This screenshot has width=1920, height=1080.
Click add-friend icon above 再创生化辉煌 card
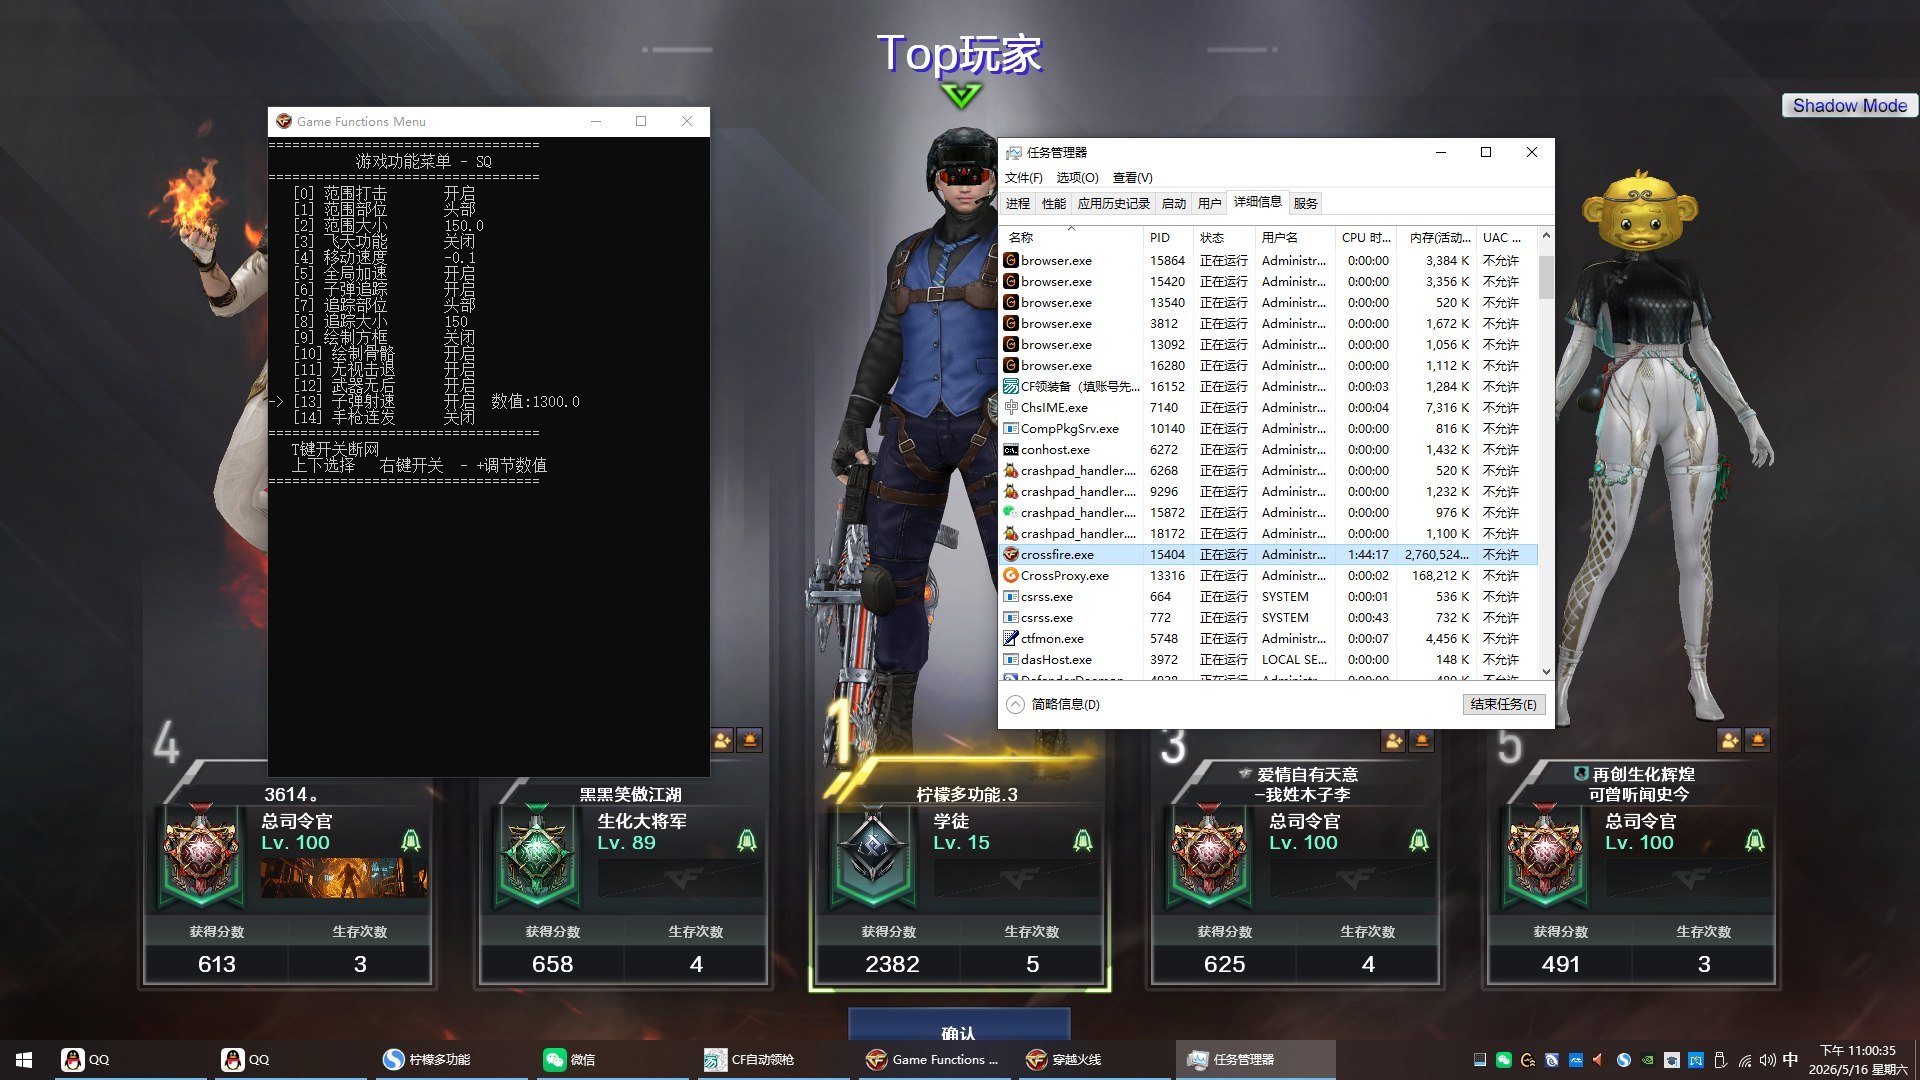(x=1729, y=740)
